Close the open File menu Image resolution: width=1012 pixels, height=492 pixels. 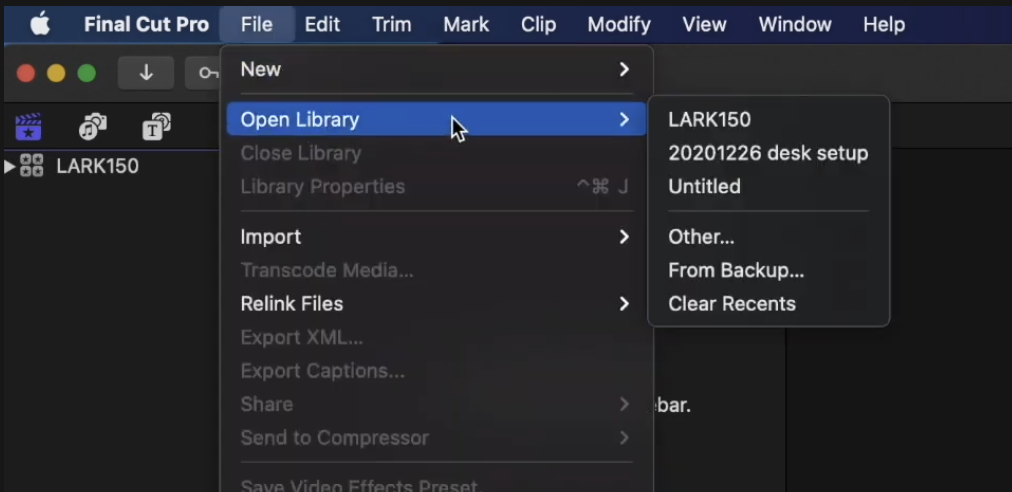257,25
